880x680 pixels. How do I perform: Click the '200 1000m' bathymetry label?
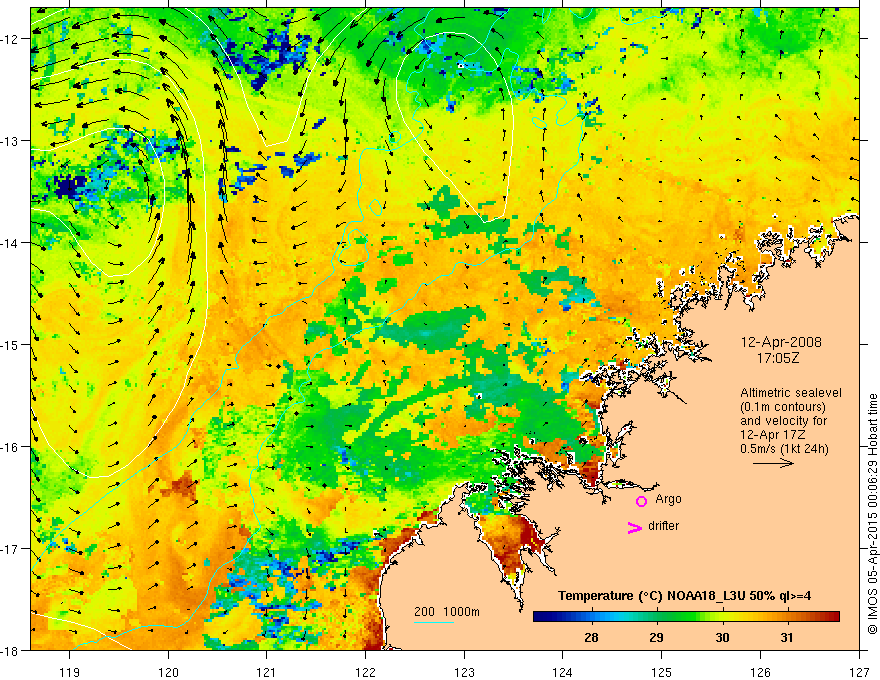(x=447, y=612)
